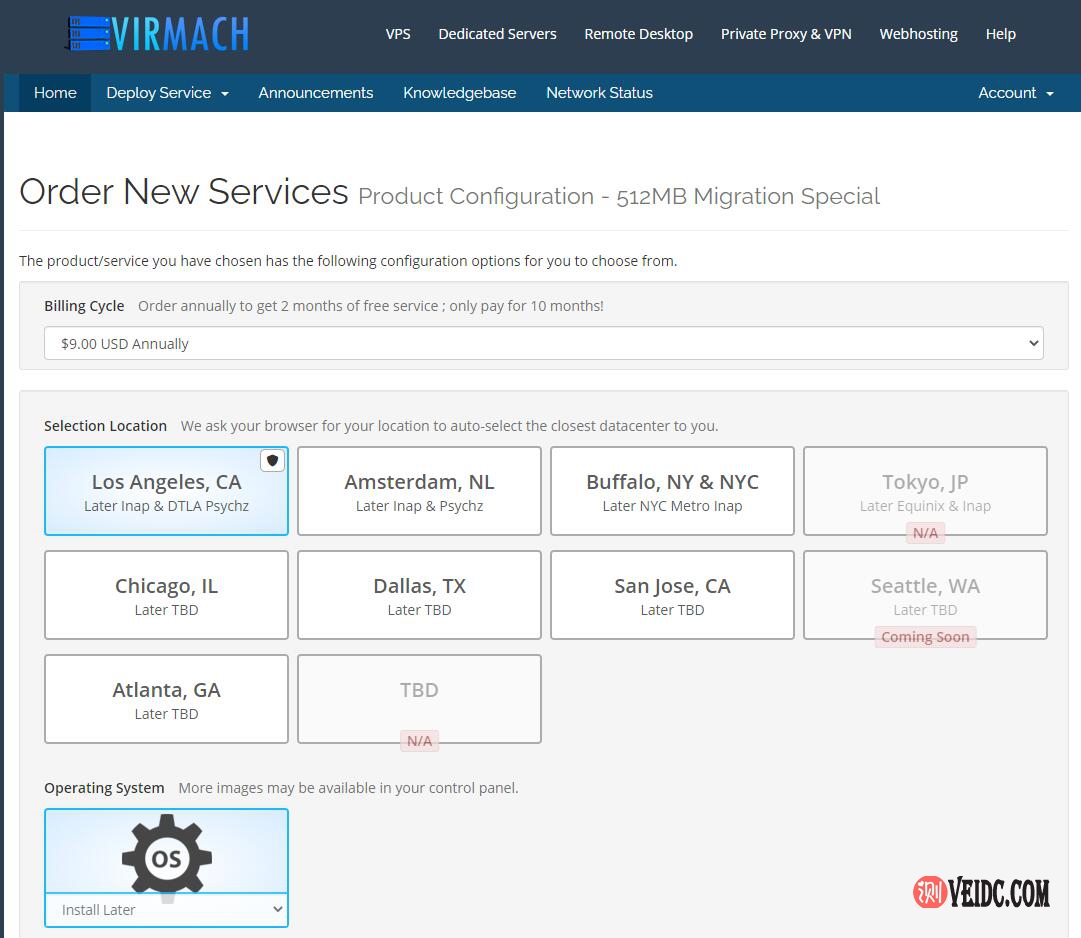Click the VirMach logo
This screenshot has width=1081, height=938.
[157, 34]
